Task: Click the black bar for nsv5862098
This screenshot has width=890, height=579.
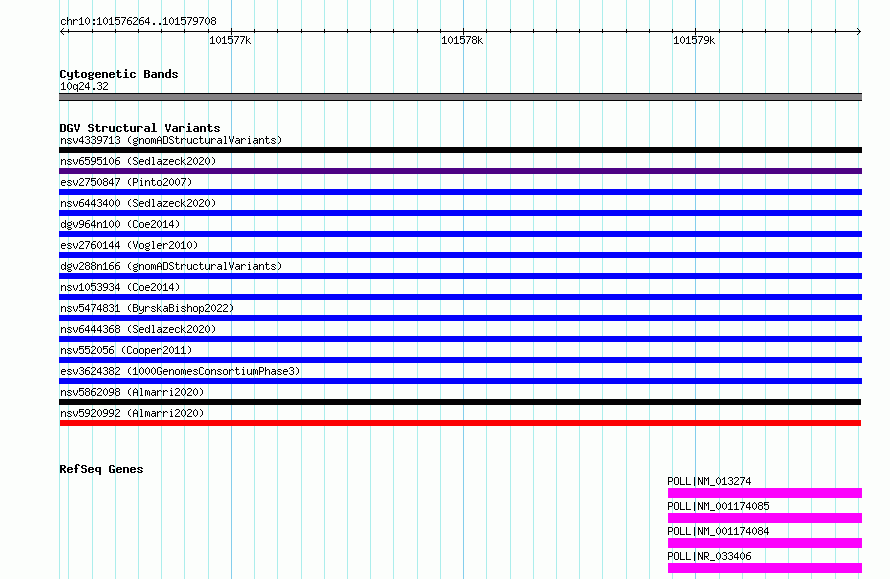Action: pyautogui.click(x=460, y=402)
